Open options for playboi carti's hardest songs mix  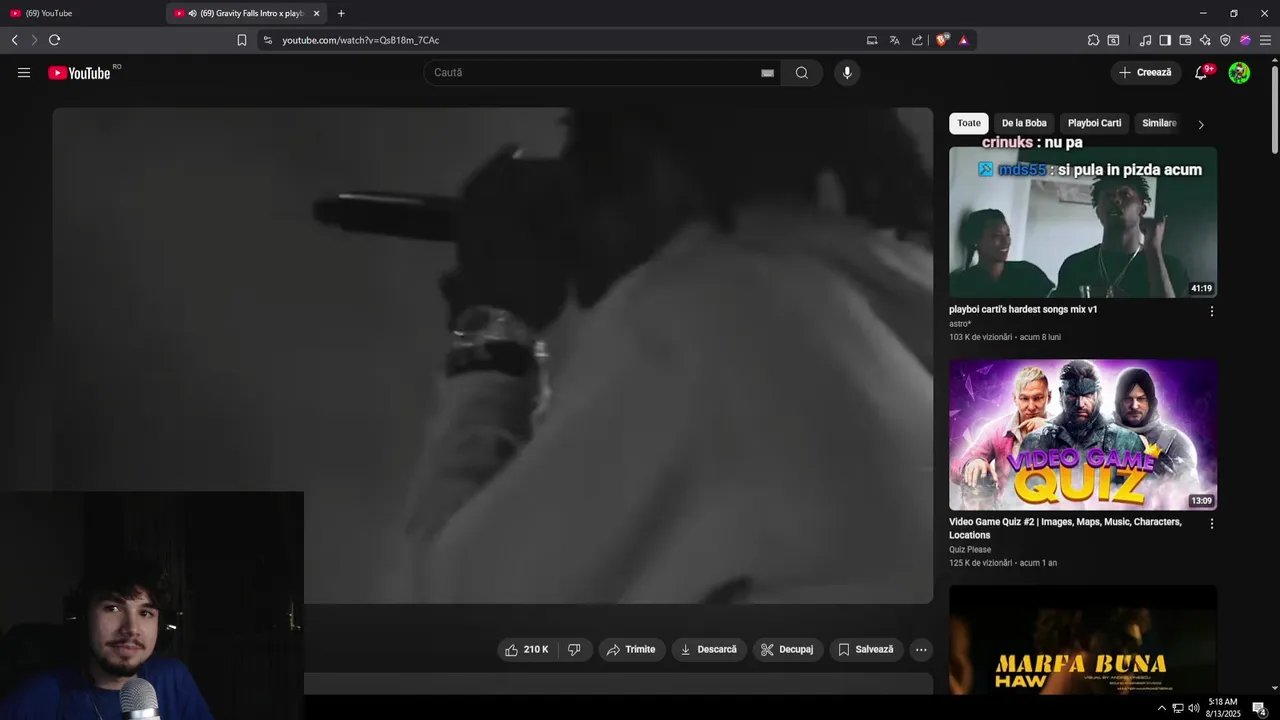pyautogui.click(x=1212, y=312)
